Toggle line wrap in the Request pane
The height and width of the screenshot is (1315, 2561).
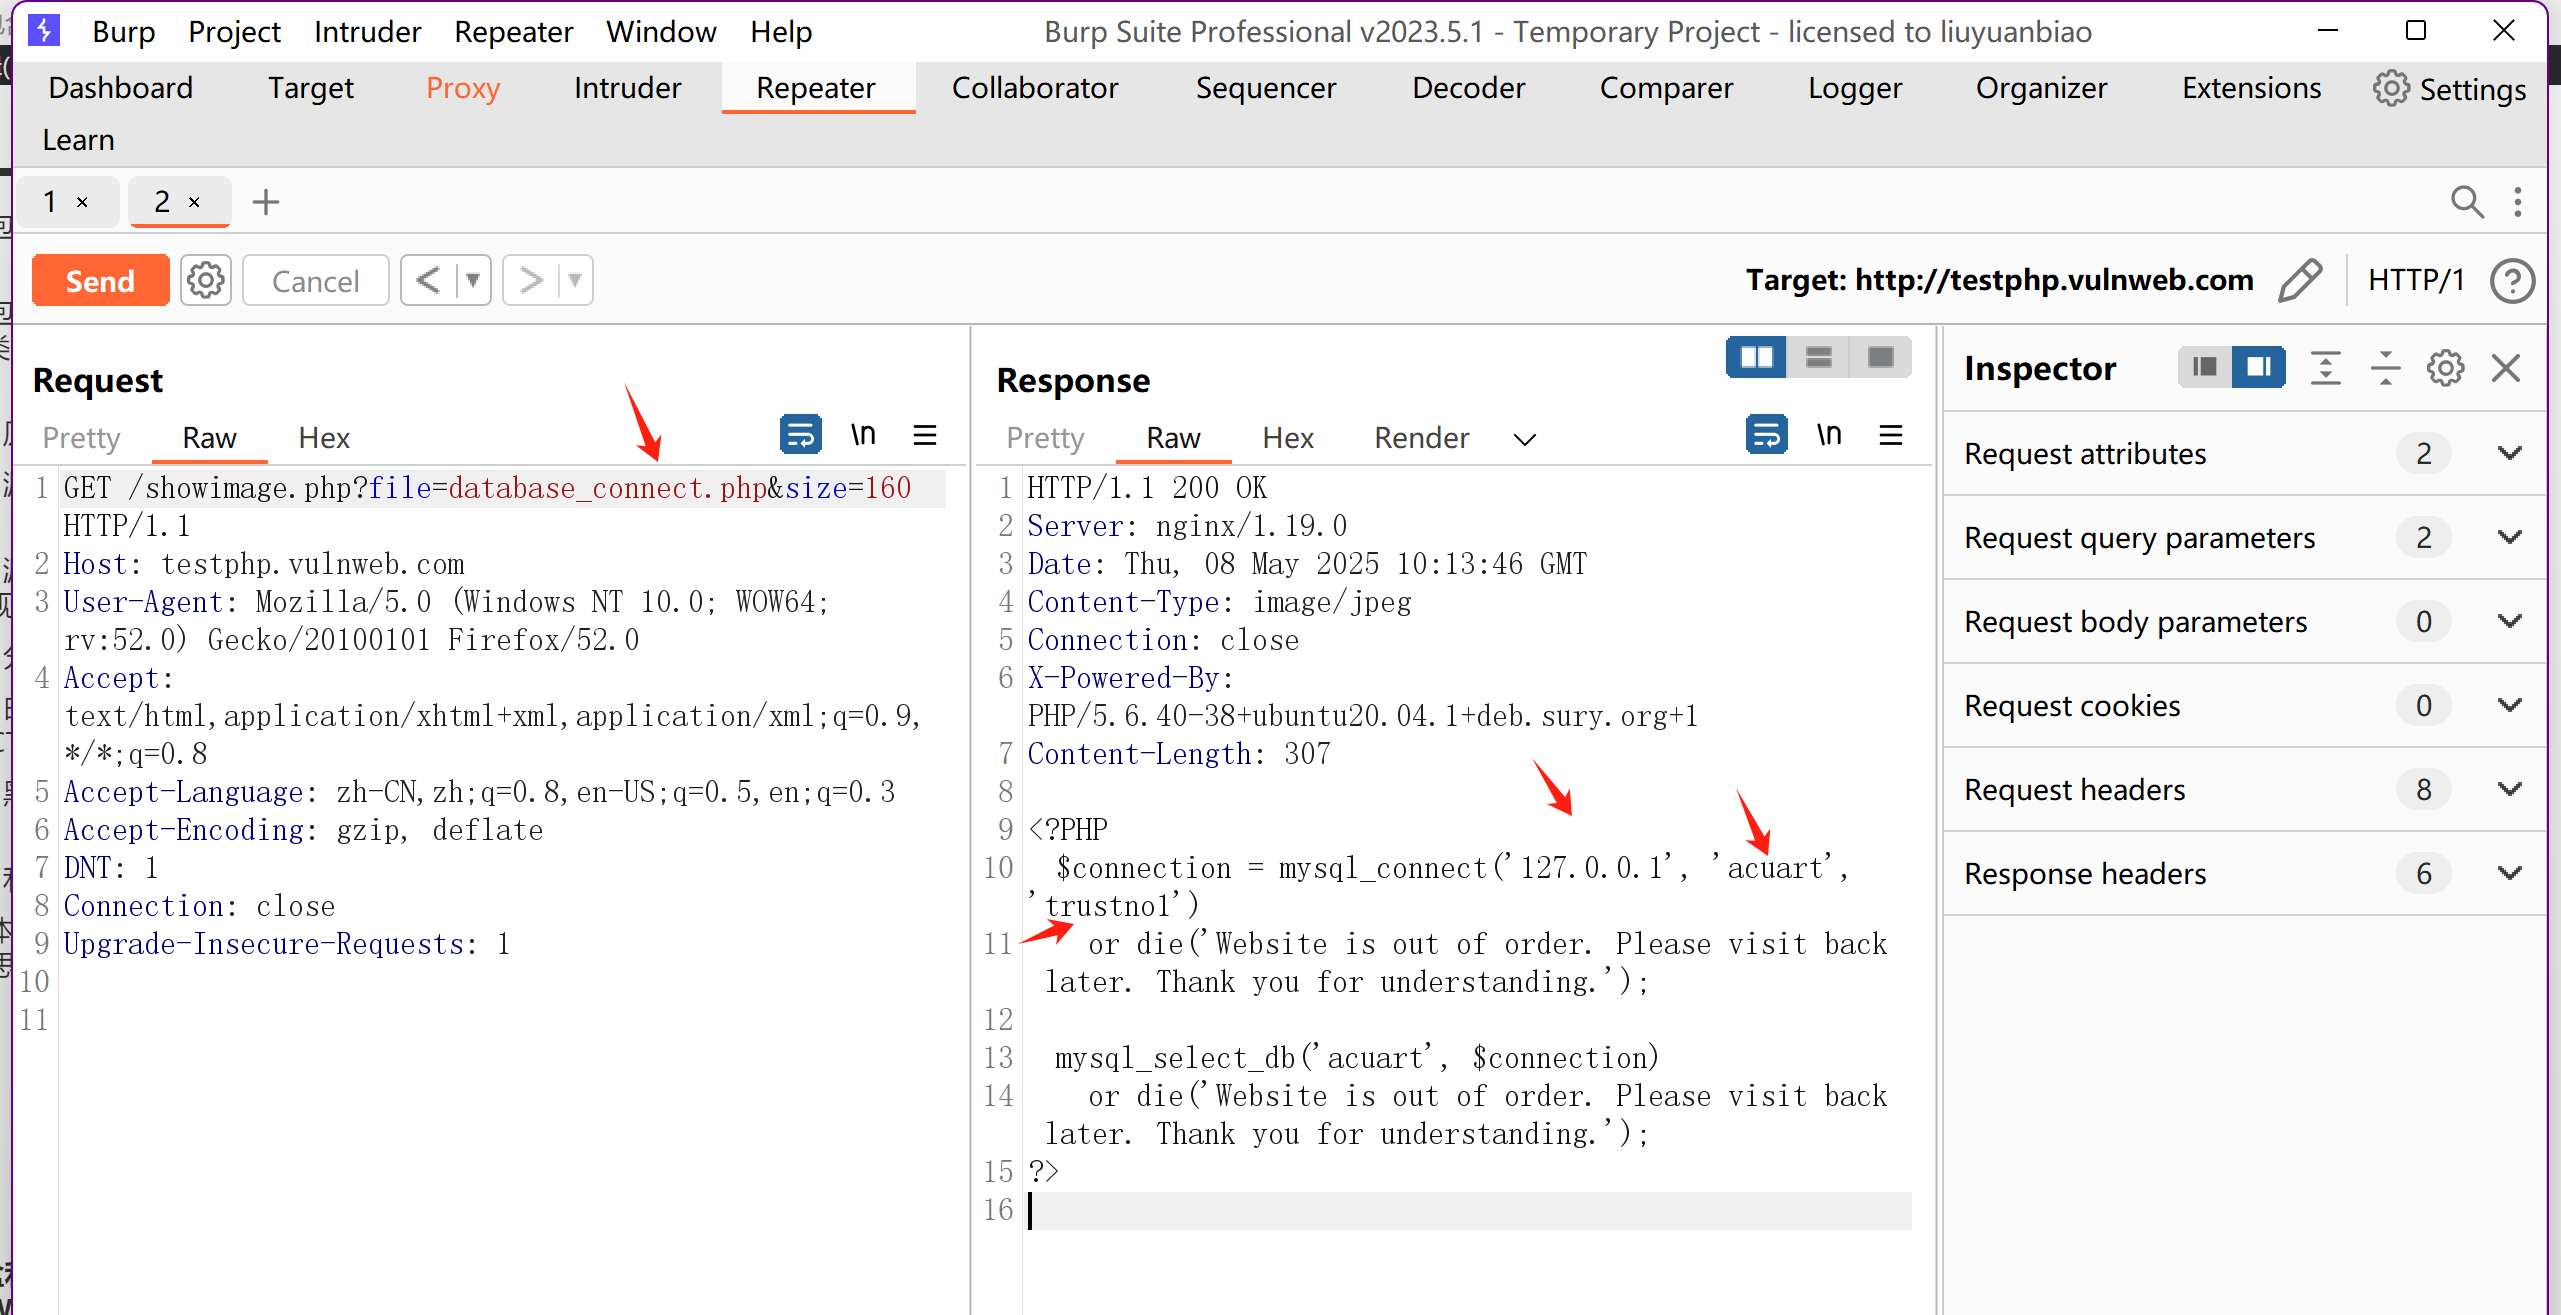pyautogui.click(x=800, y=435)
